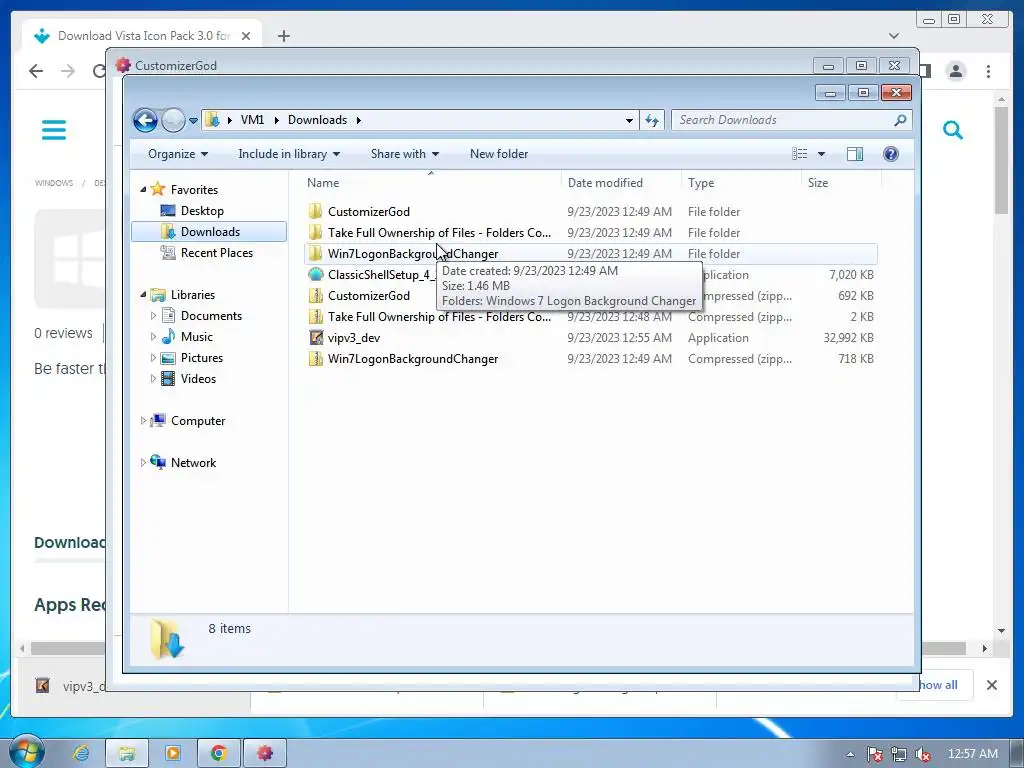Select the CustomizerGod file folder icon
This screenshot has width=1024, height=768.
[x=315, y=212]
